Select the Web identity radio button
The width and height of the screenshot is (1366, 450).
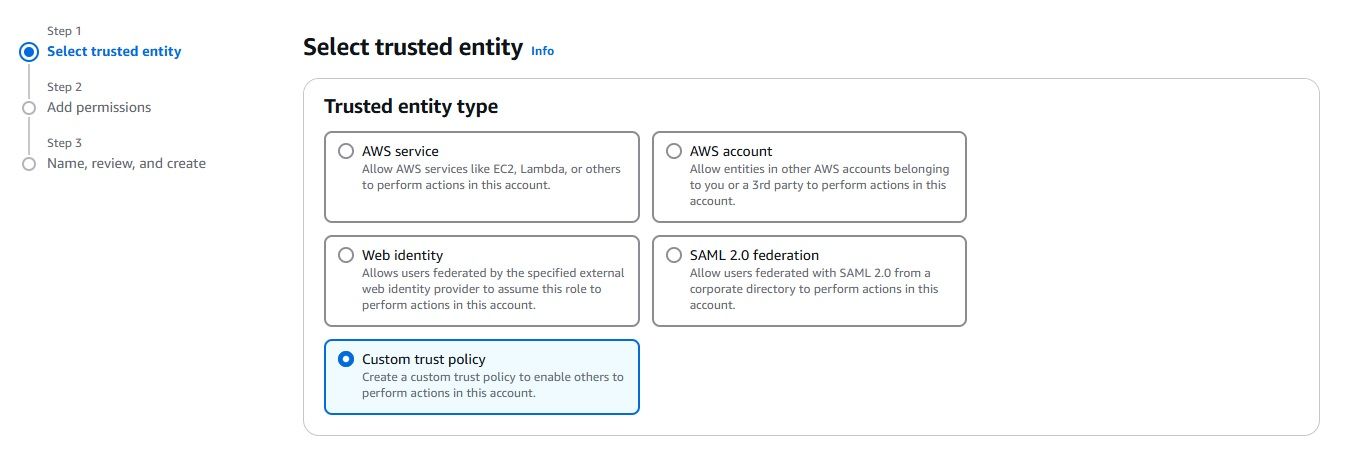pyautogui.click(x=346, y=255)
